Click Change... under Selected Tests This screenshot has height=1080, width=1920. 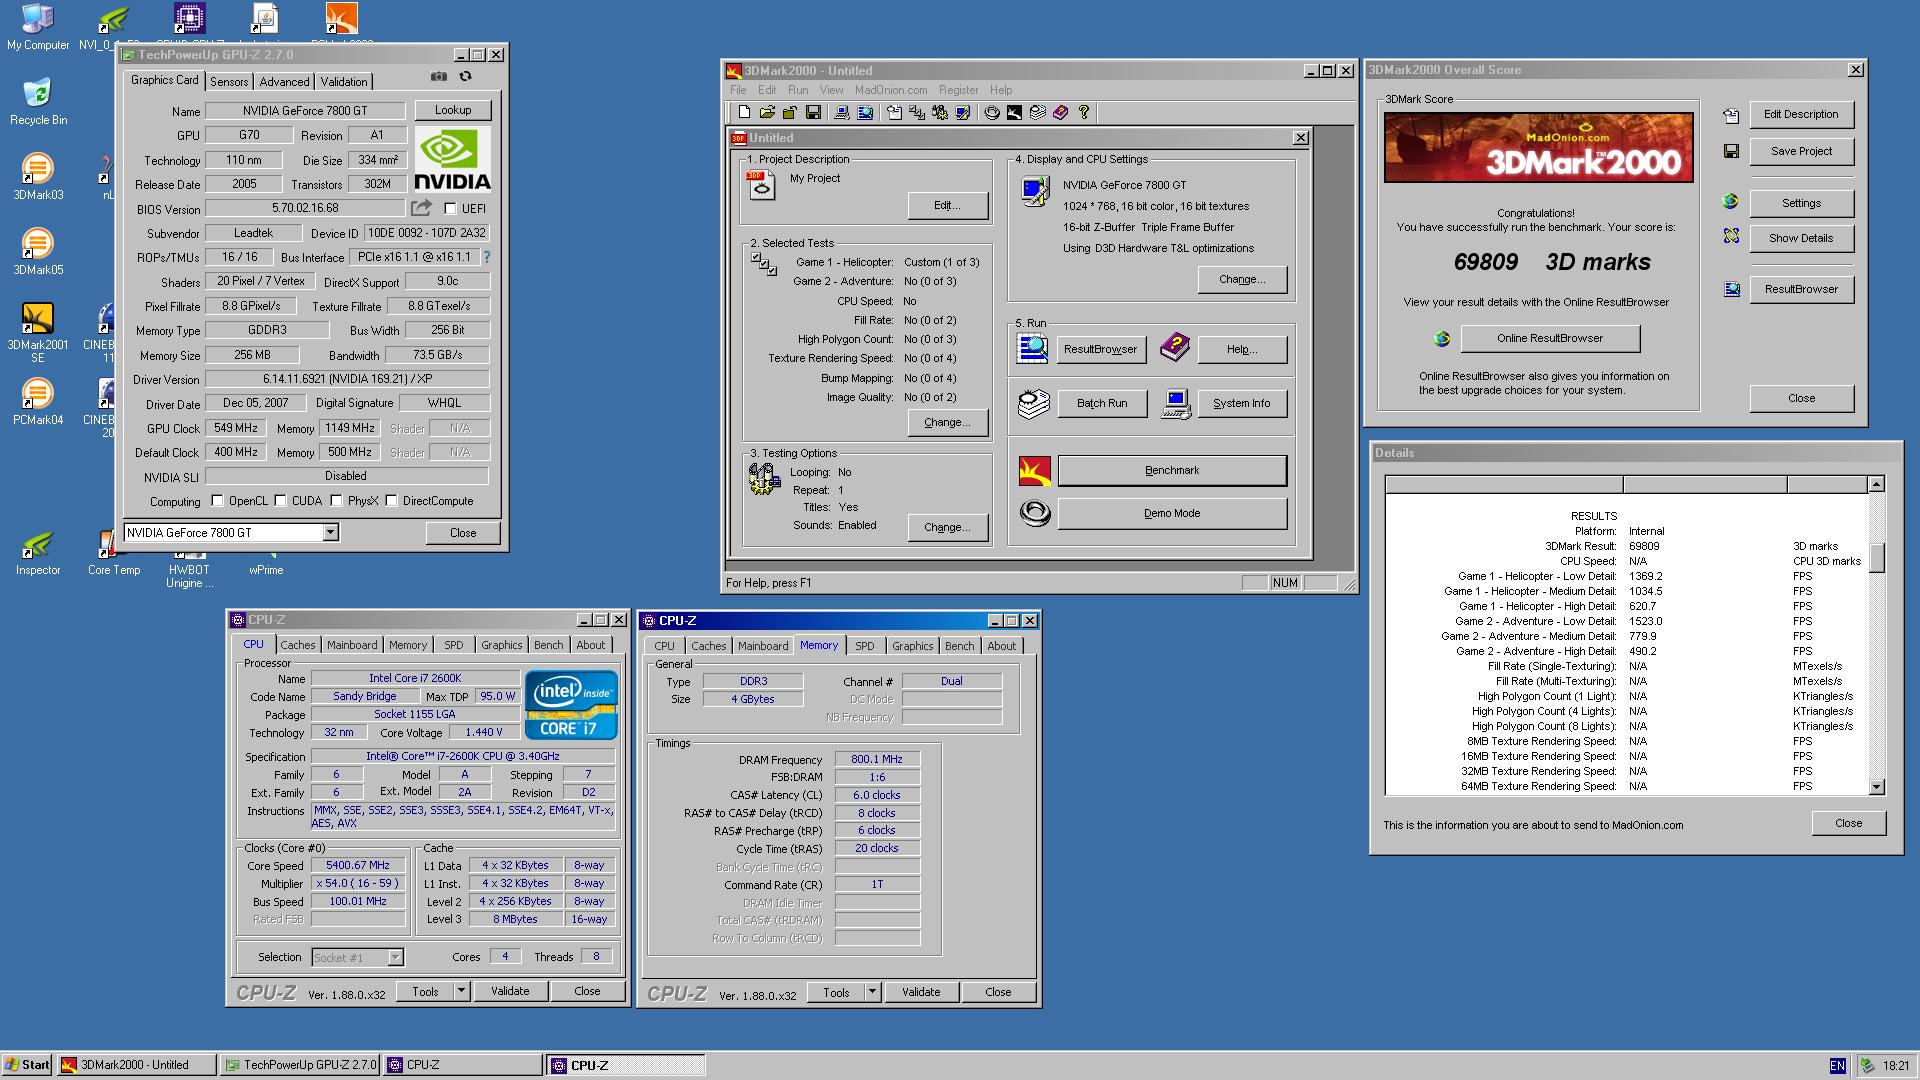pos(947,422)
